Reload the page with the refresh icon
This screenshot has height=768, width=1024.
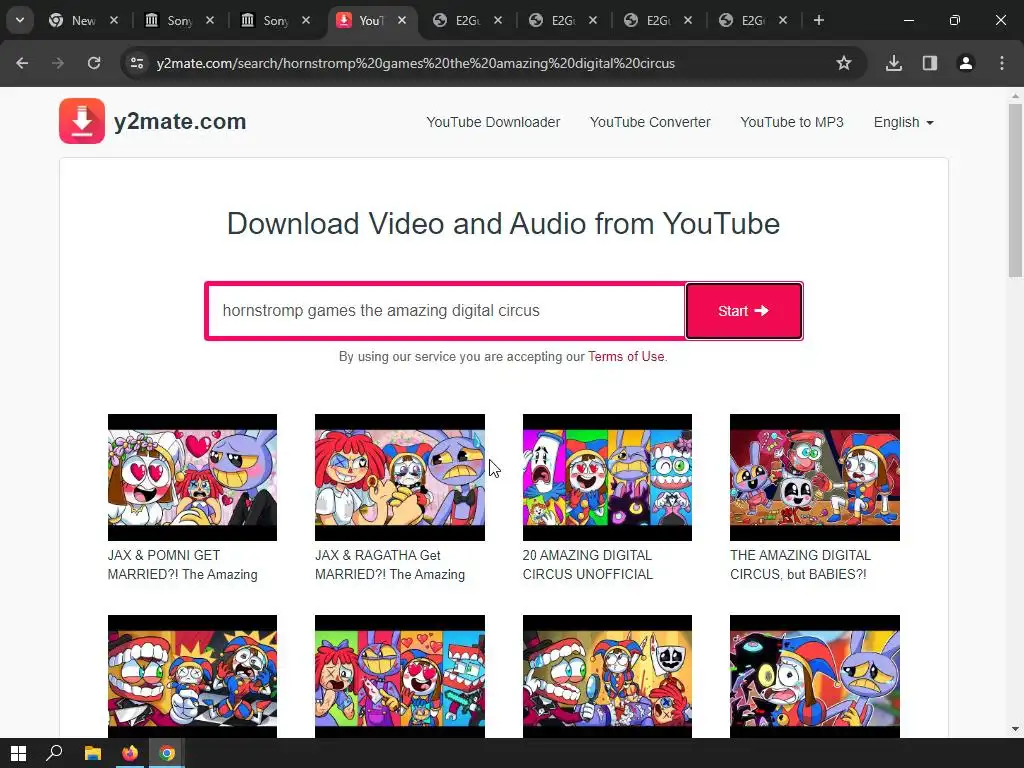coord(94,63)
